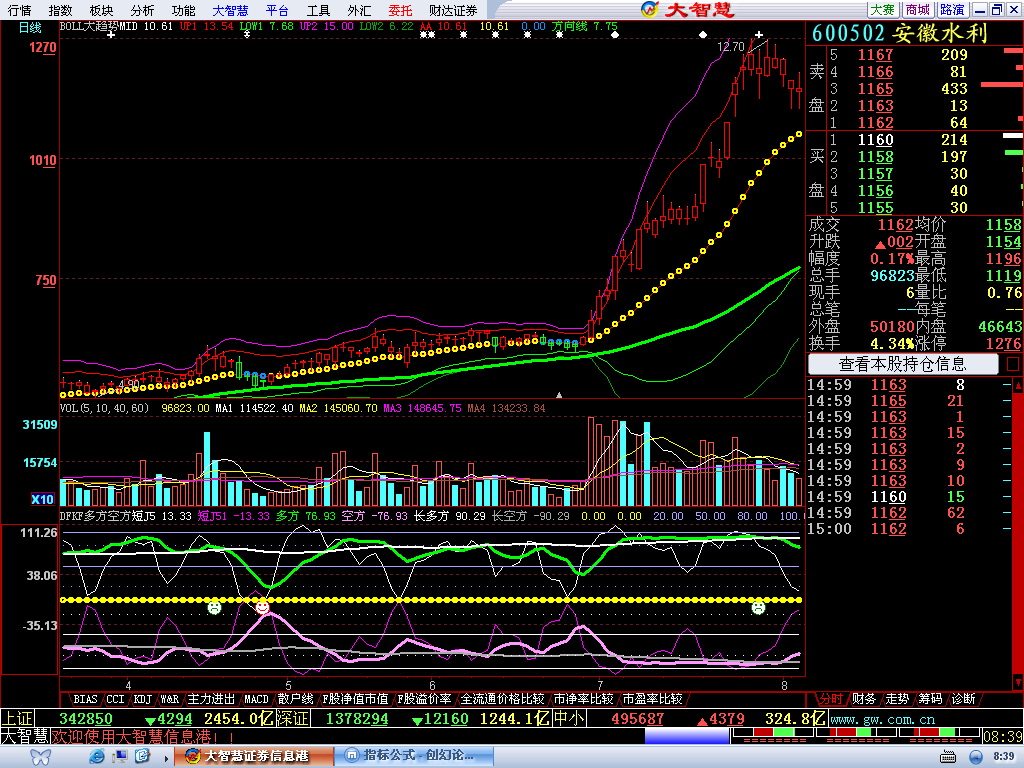This screenshot has width=1024, height=768.
Task: Click the scroll-down arrow of the tick list
Action: 1017,682
